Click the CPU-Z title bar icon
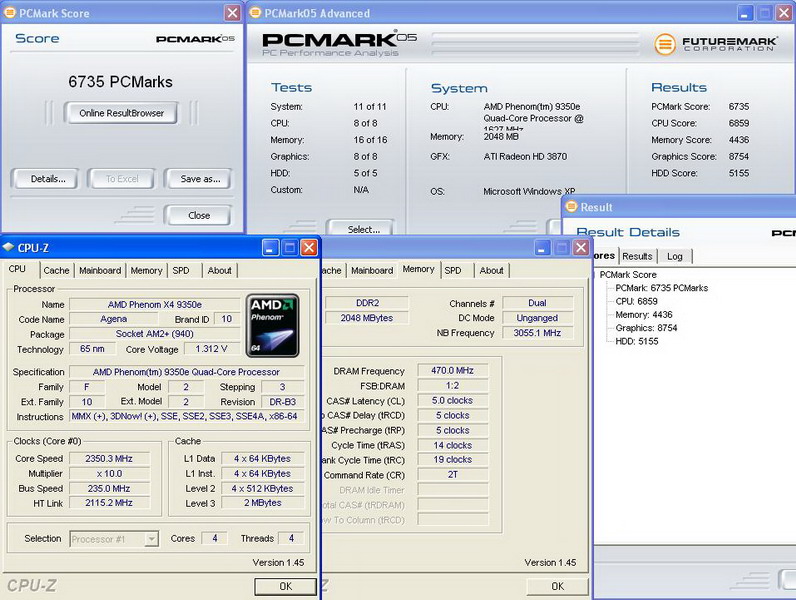The image size is (796, 600). [x=9, y=247]
